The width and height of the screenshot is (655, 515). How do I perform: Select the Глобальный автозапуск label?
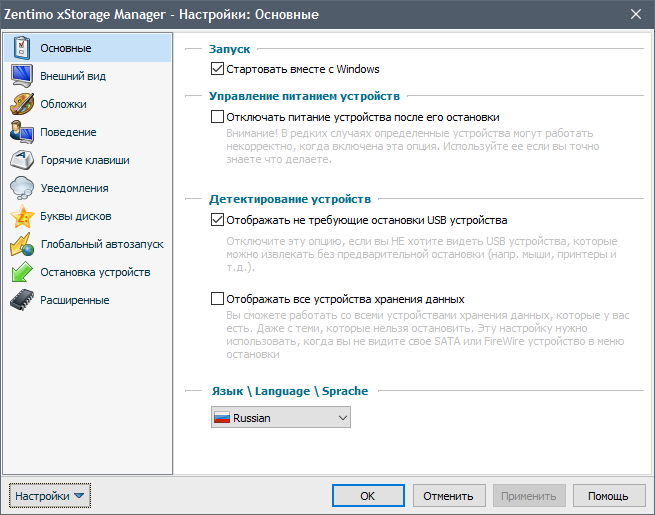tap(102, 244)
